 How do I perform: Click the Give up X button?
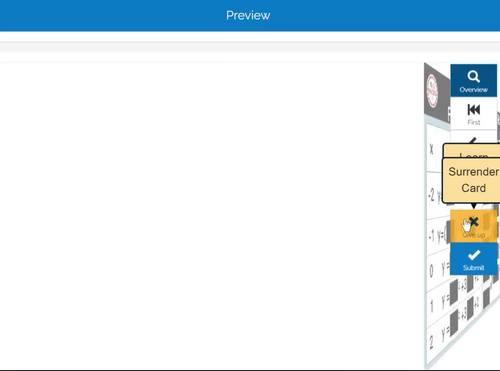[474, 226]
